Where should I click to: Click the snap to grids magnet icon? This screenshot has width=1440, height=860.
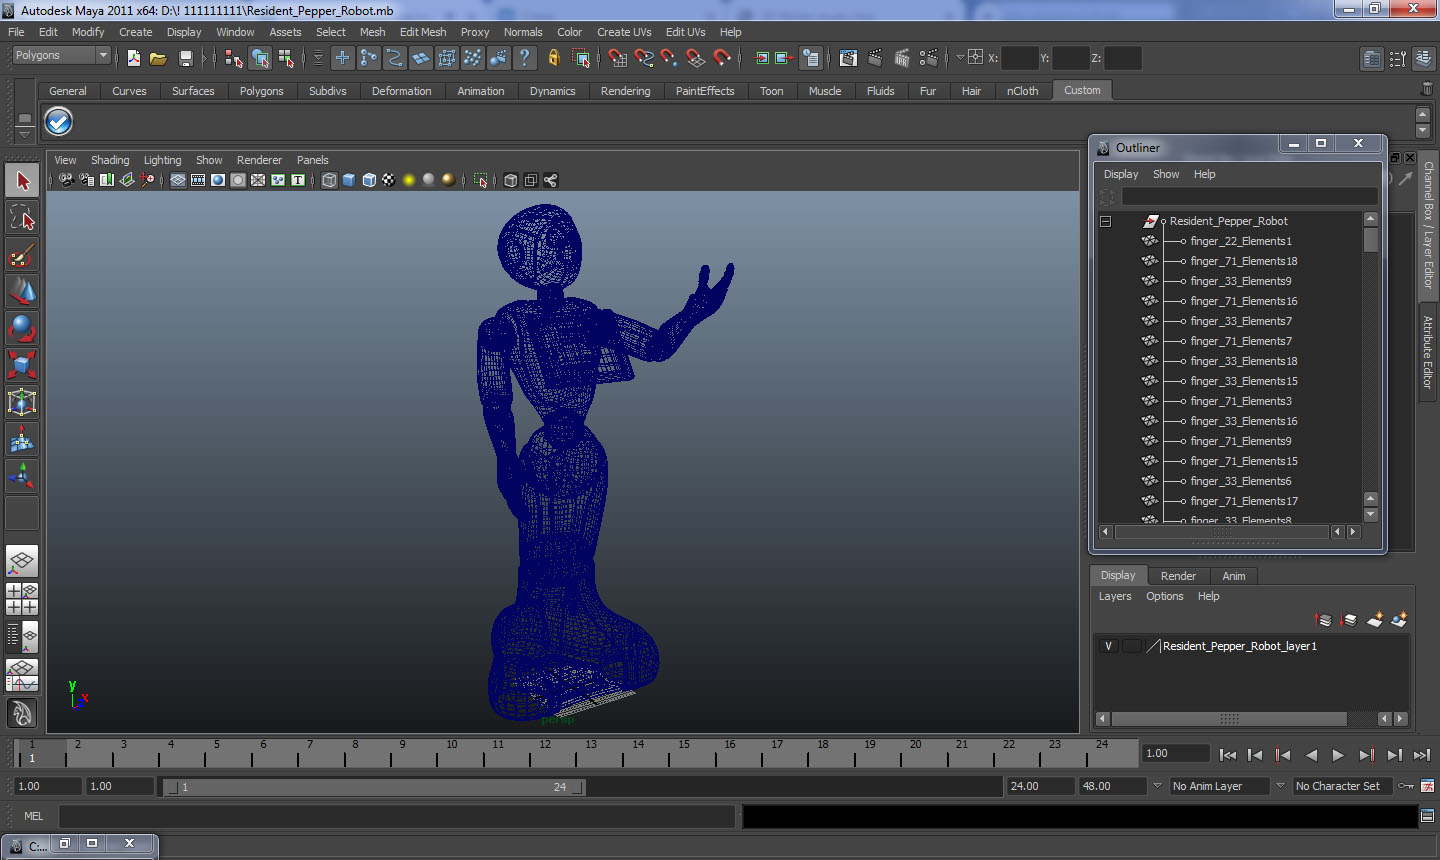click(x=618, y=58)
